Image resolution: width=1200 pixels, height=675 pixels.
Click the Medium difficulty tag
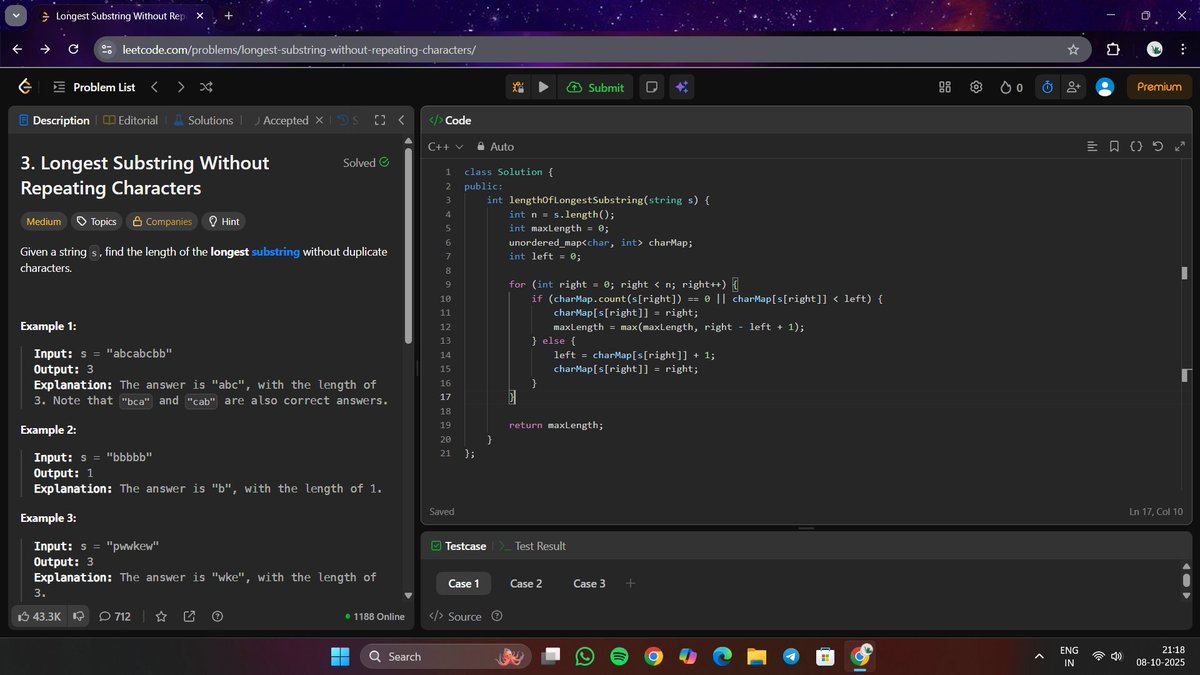coord(43,222)
